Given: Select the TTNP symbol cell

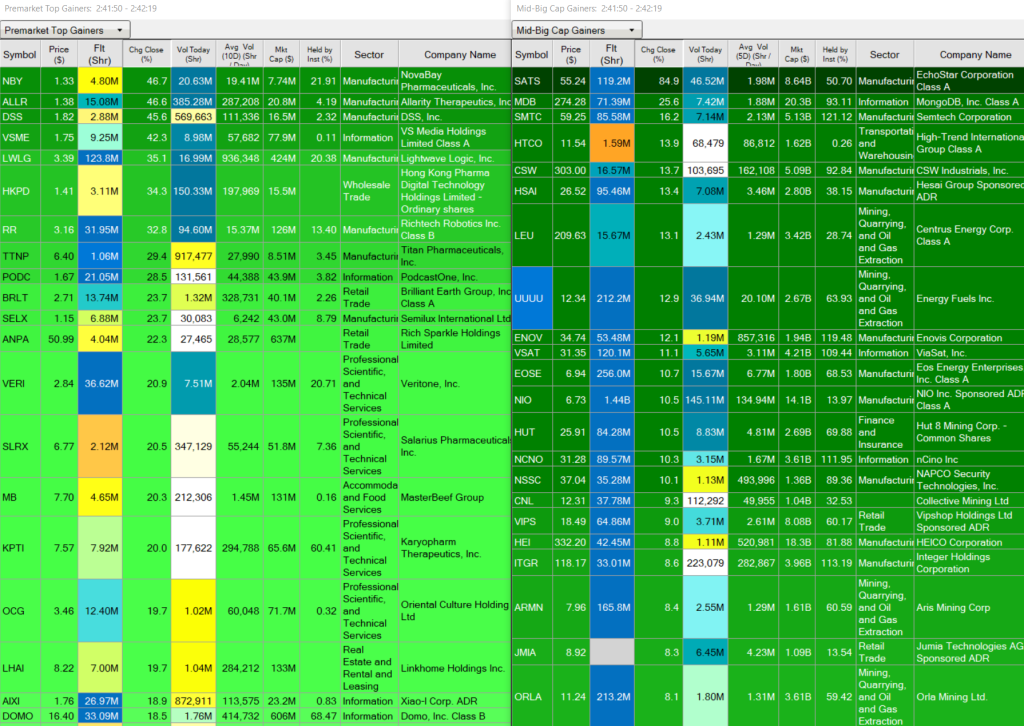Looking at the screenshot, I should (20, 256).
